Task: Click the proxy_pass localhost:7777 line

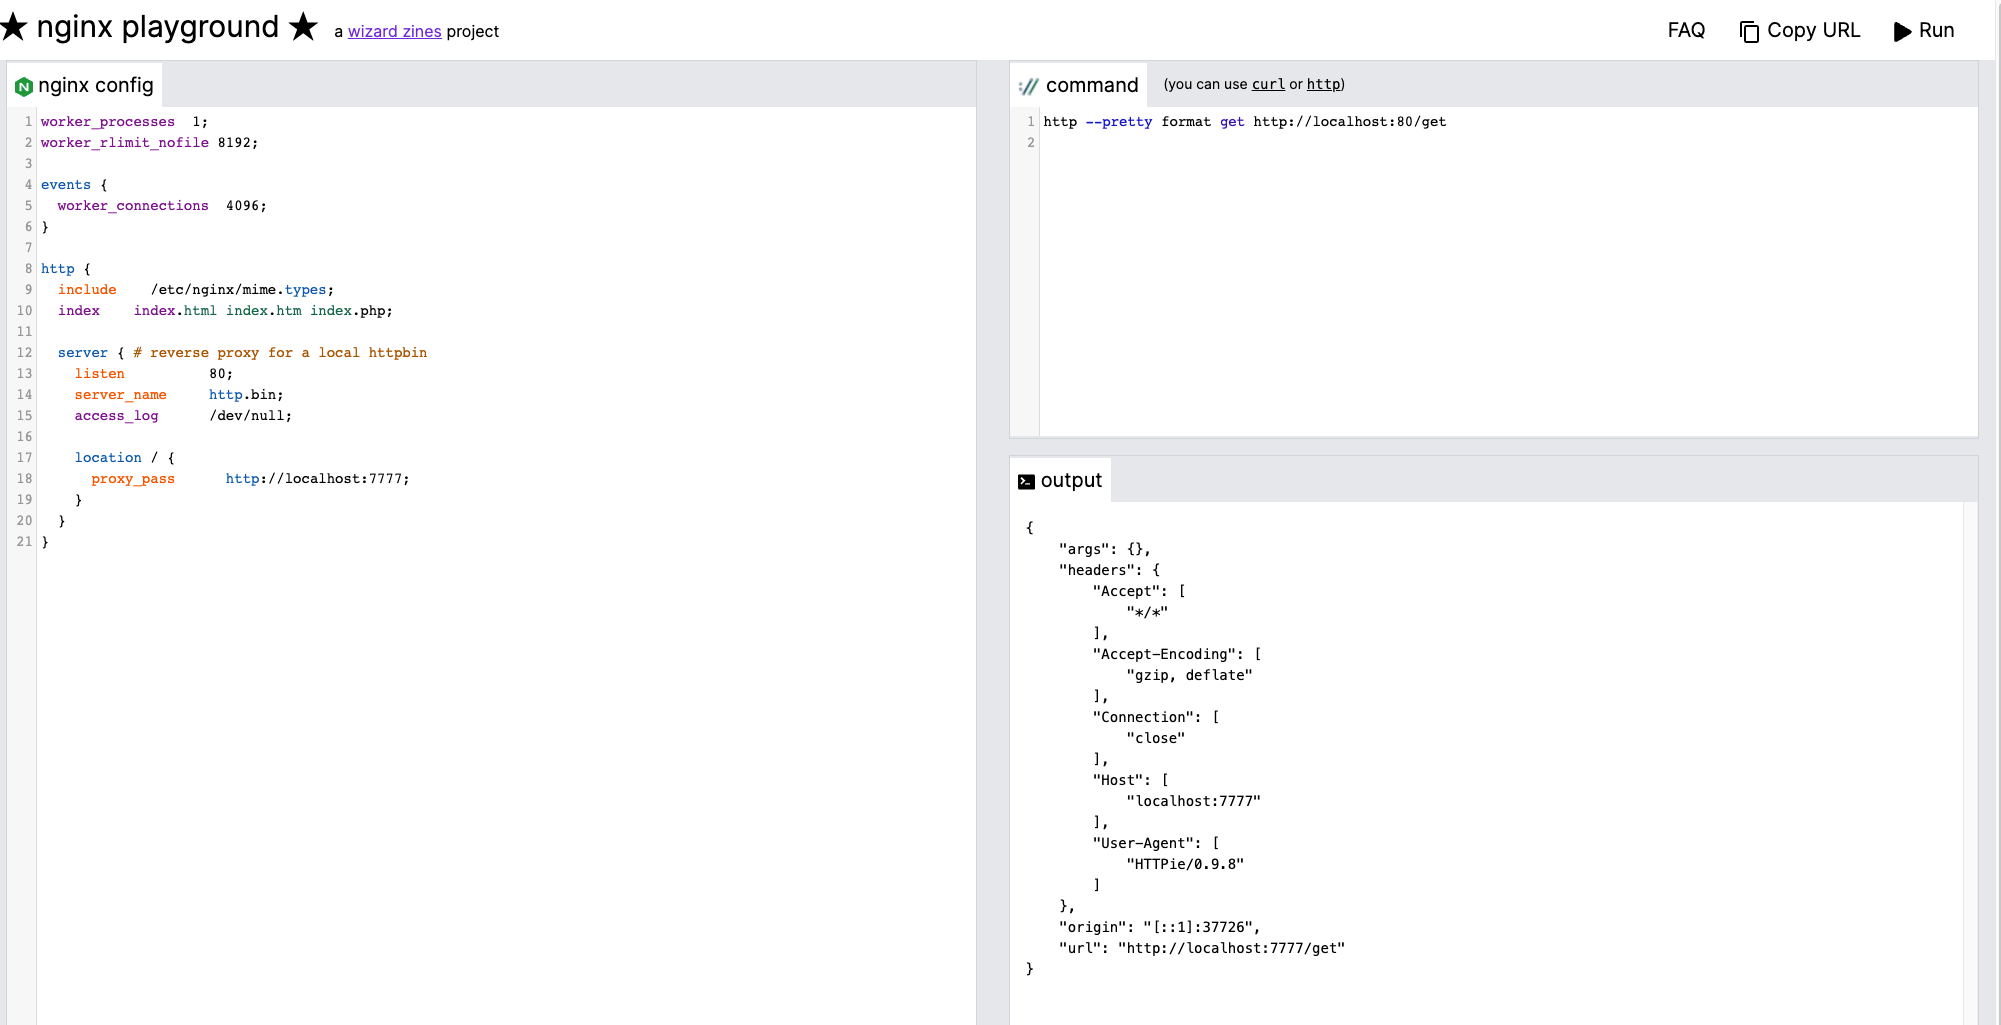Action: (x=250, y=479)
